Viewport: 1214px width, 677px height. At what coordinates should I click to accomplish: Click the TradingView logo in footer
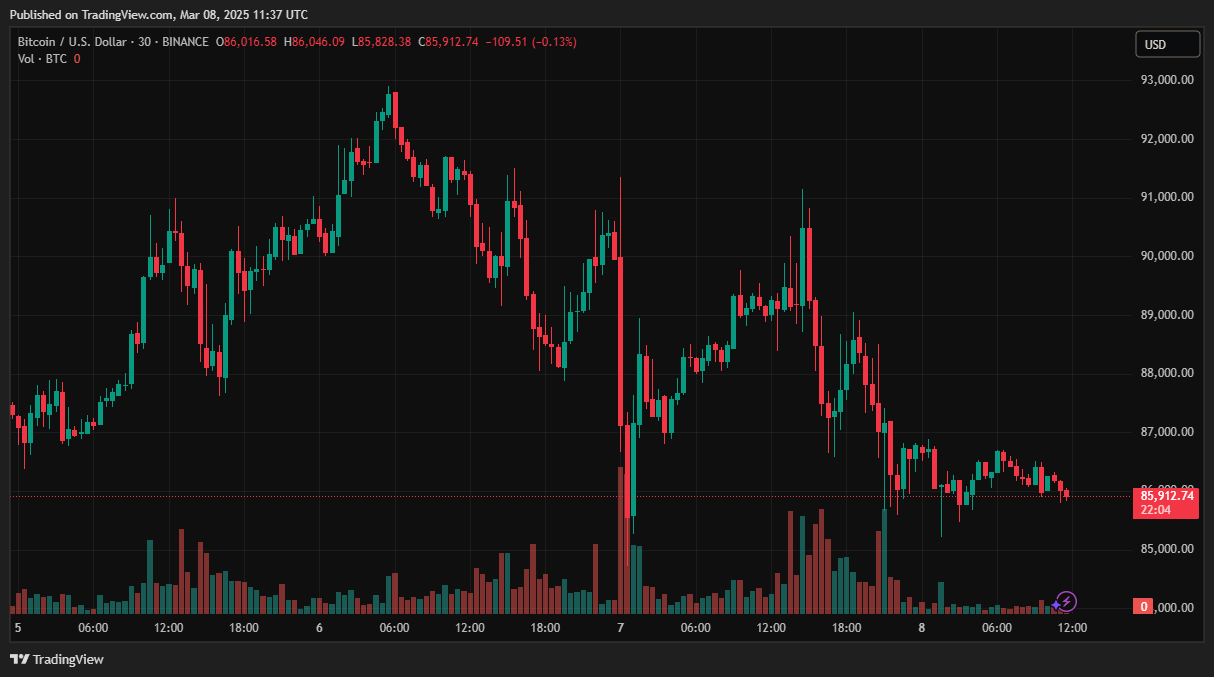57,659
